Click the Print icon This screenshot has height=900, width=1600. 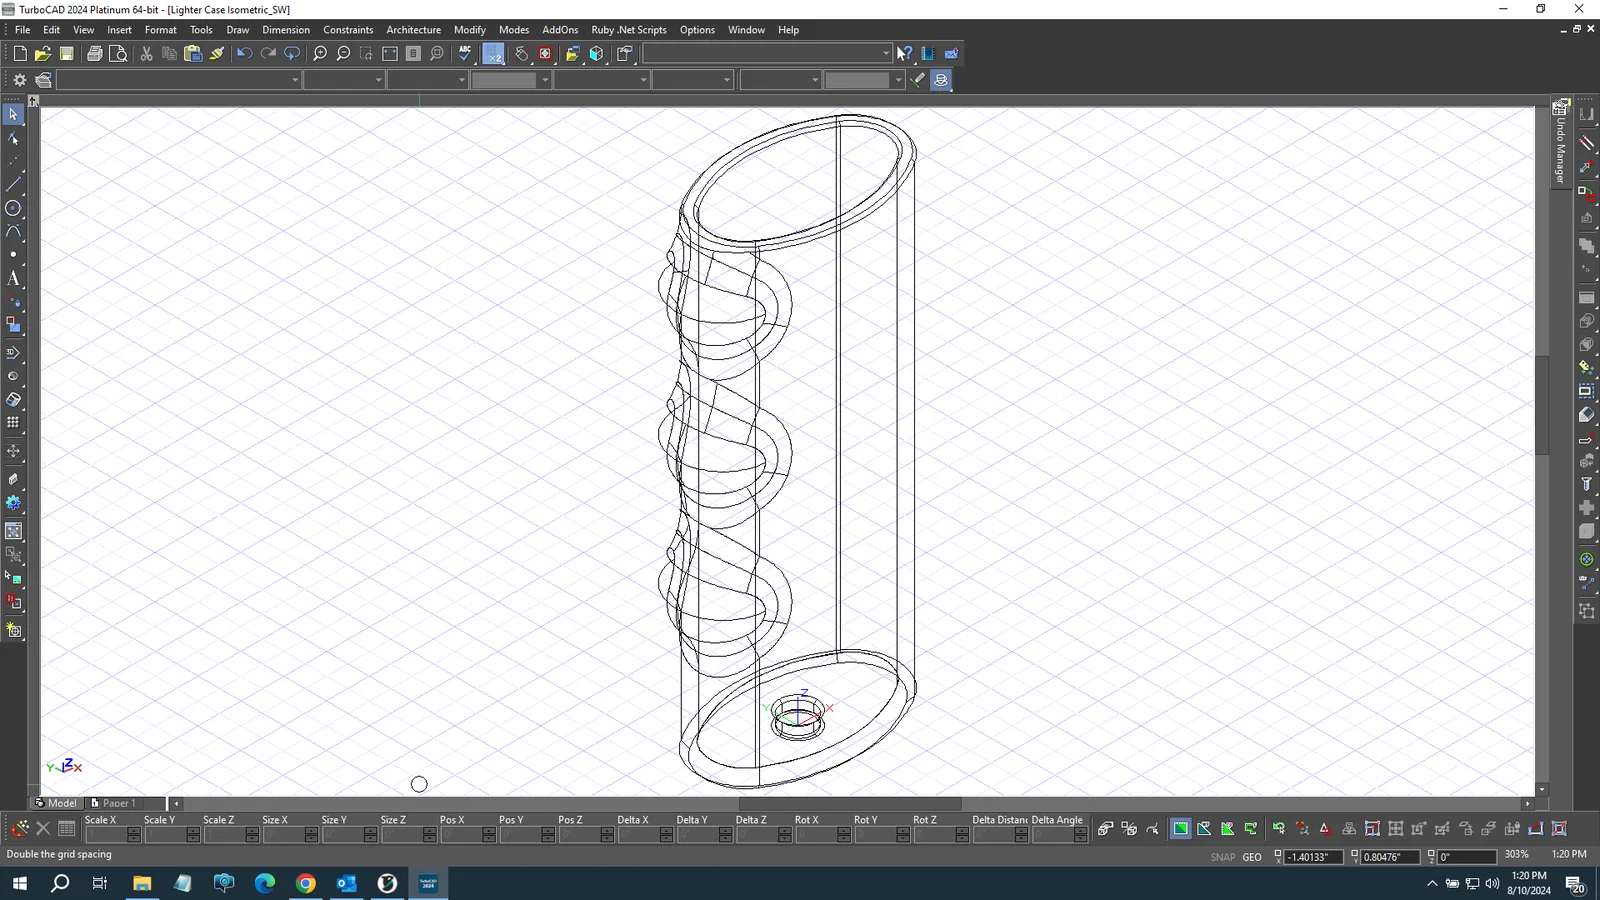(x=94, y=54)
